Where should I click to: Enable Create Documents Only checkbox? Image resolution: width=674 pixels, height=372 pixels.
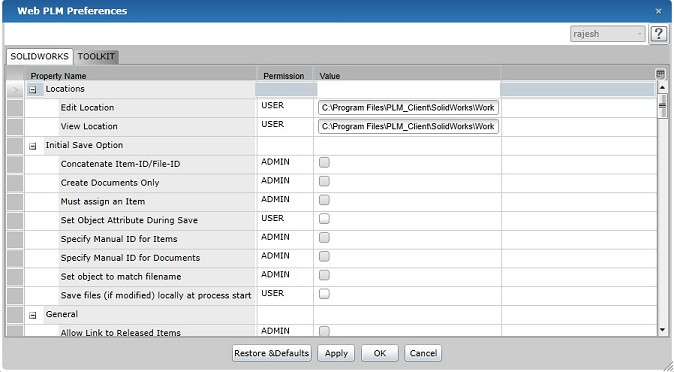point(325,181)
